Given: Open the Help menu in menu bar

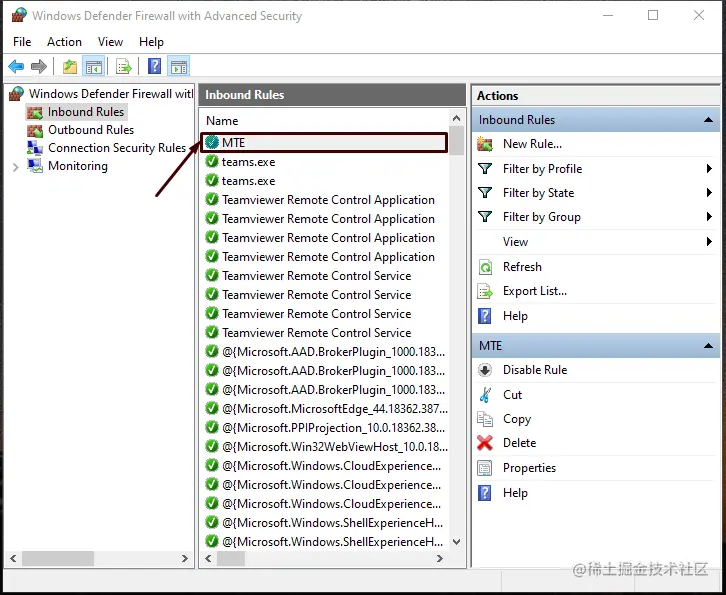Looking at the screenshot, I should 151,42.
